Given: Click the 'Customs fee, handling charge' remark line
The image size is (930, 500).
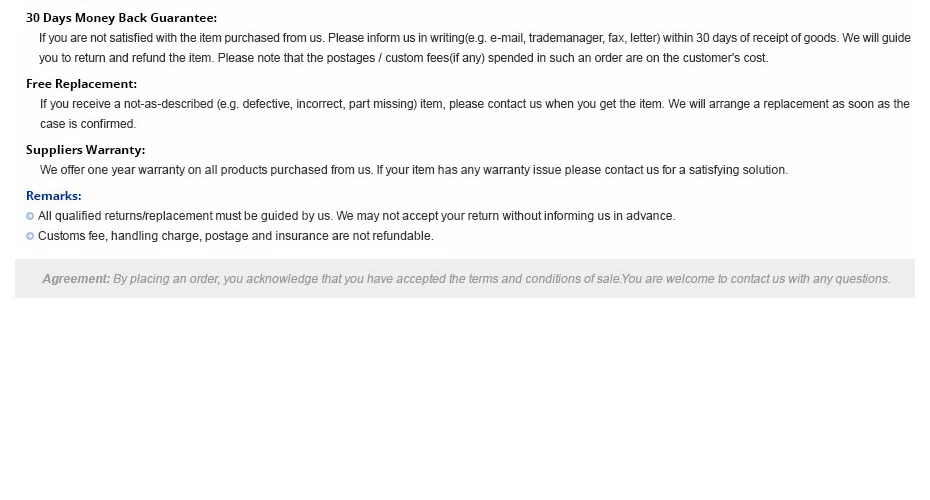Looking at the screenshot, I should click(x=235, y=236).
